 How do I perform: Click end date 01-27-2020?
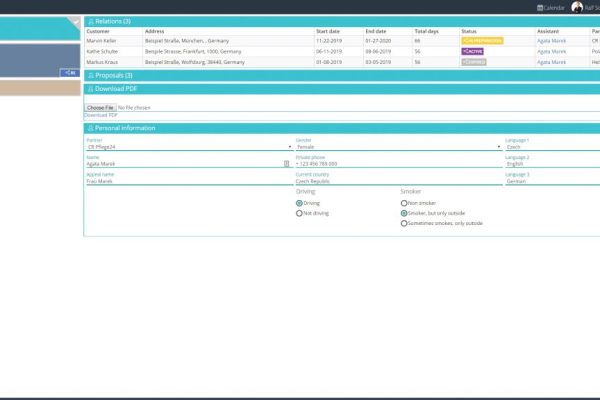378,41
